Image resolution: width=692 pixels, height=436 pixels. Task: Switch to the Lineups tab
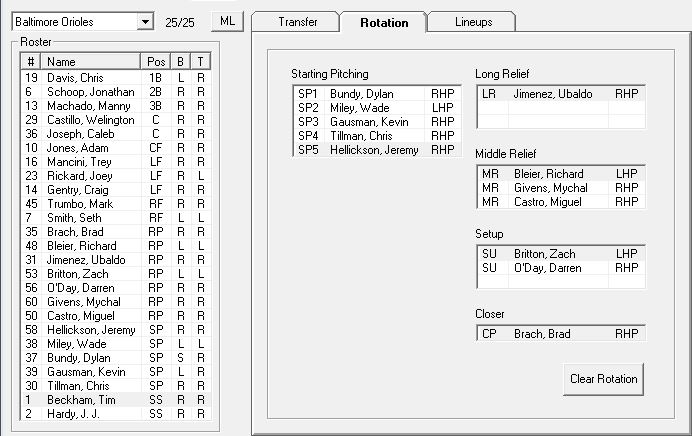[473, 22]
